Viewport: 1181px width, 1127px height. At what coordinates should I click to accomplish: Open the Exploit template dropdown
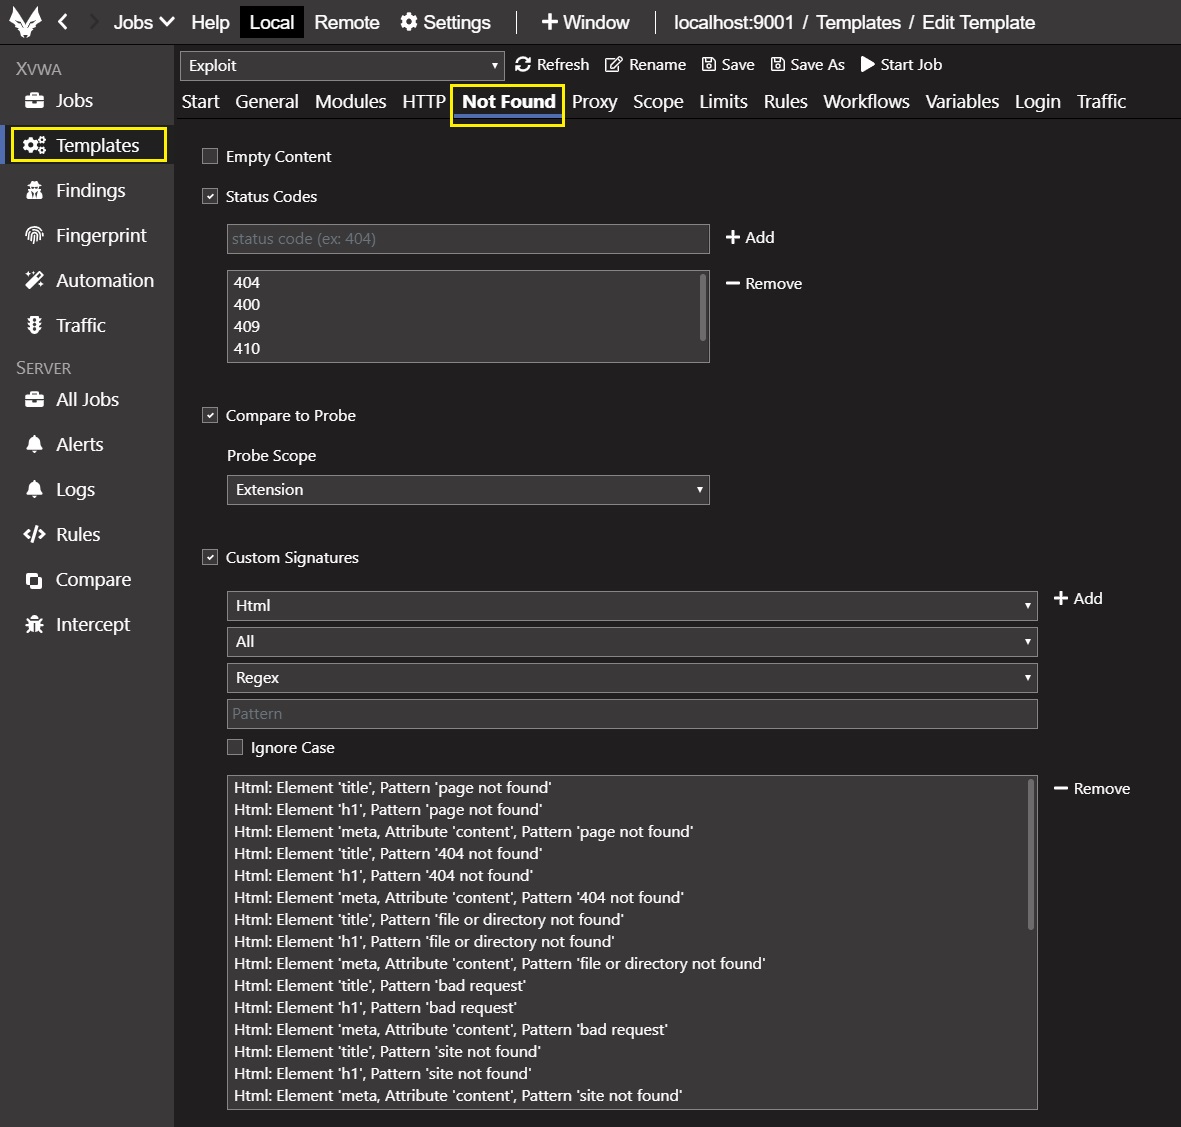tap(341, 66)
